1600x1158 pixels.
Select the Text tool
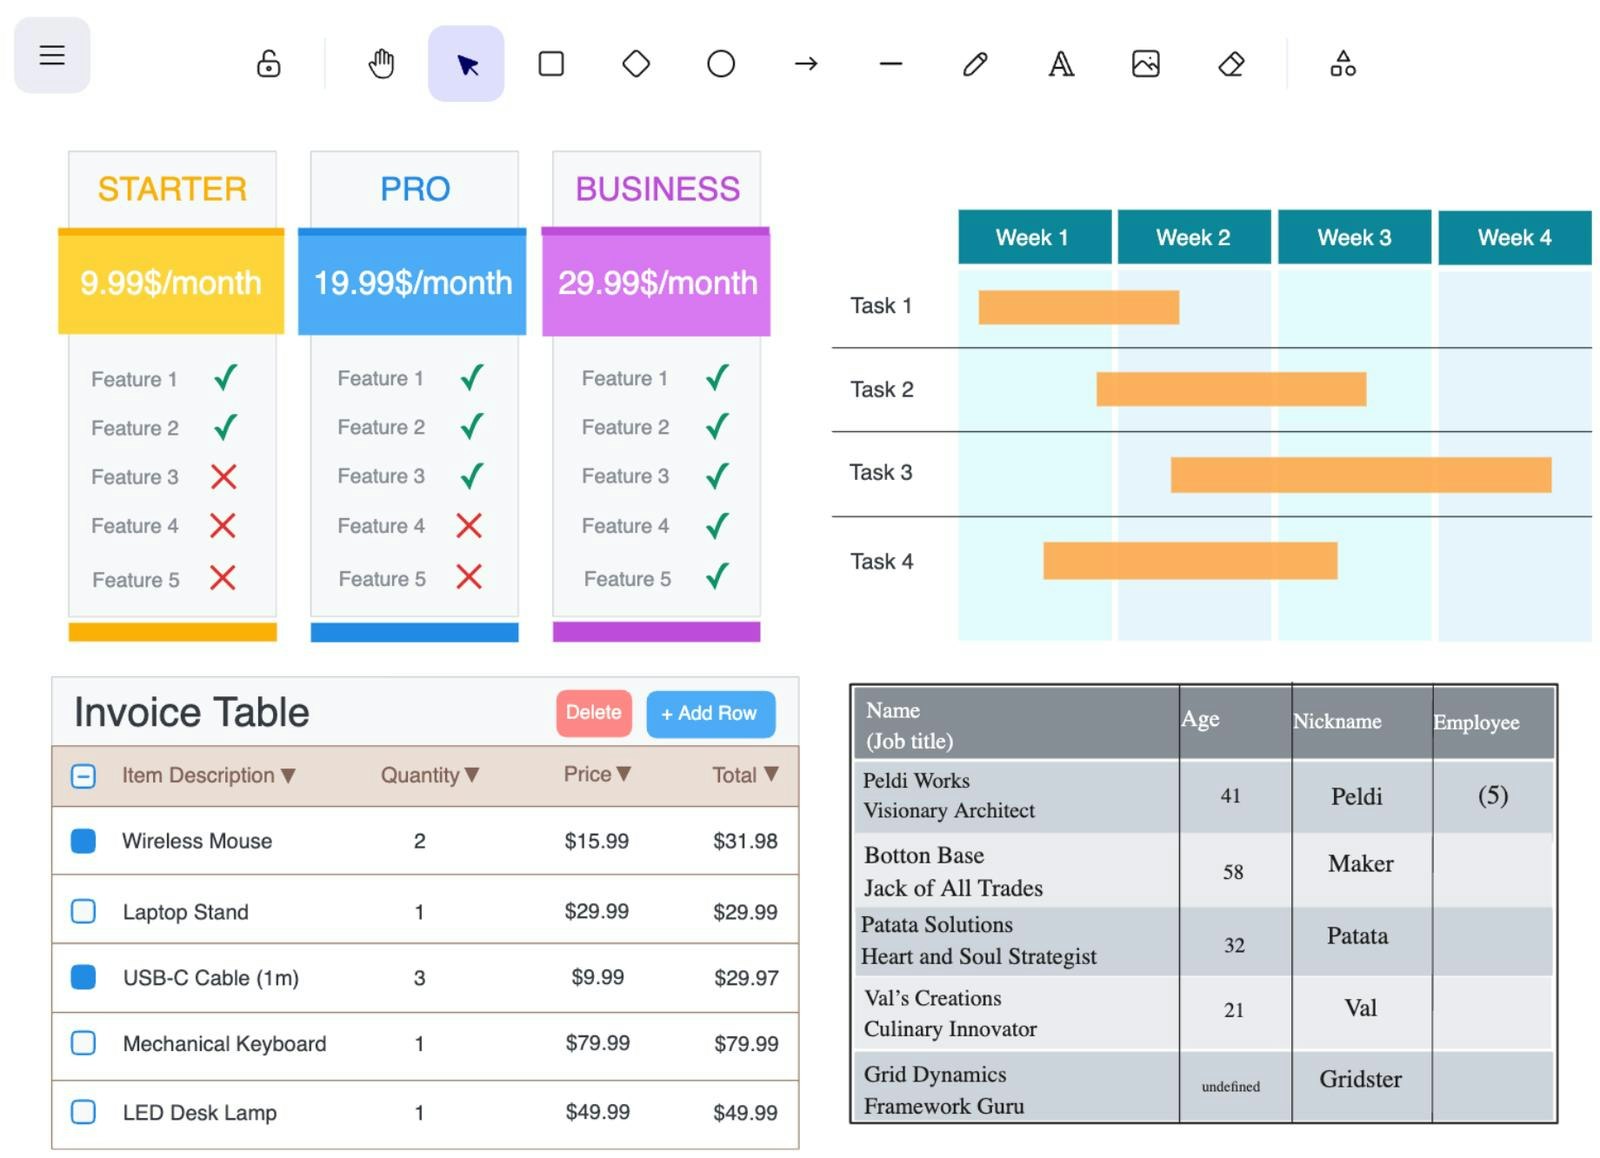(x=1060, y=63)
